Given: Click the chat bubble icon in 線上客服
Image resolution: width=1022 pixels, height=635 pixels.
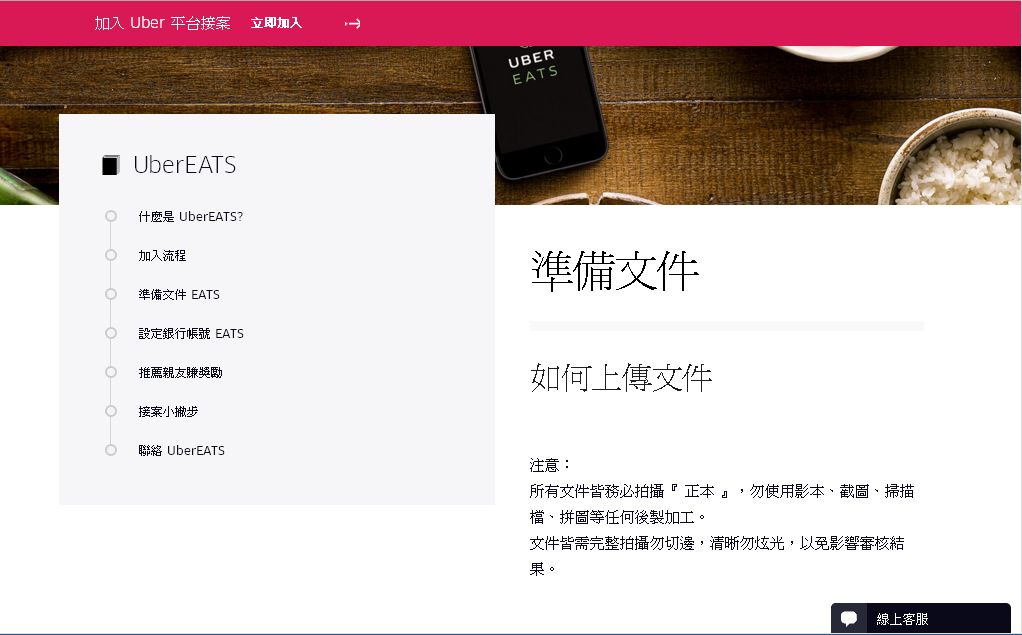Looking at the screenshot, I should (849, 618).
